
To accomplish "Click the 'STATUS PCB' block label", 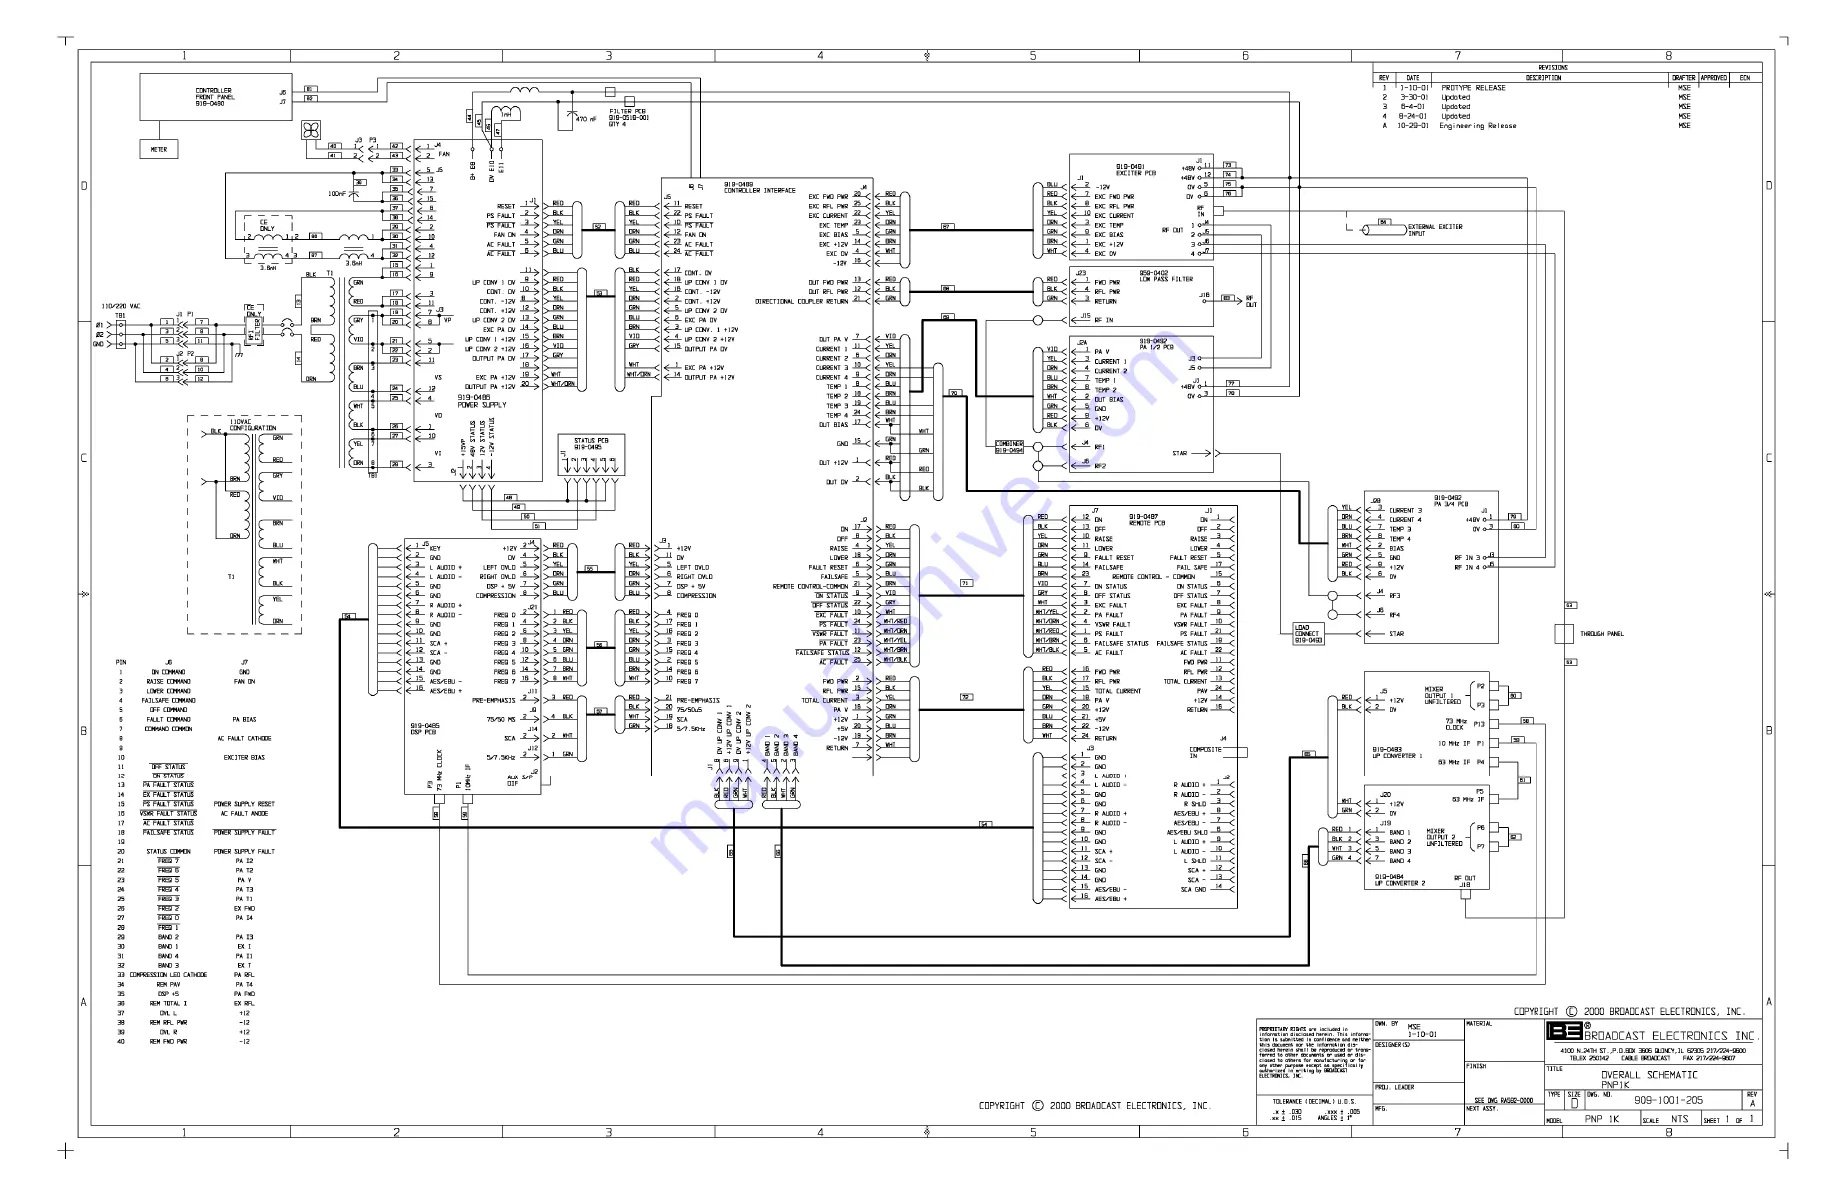I will [590, 440].
